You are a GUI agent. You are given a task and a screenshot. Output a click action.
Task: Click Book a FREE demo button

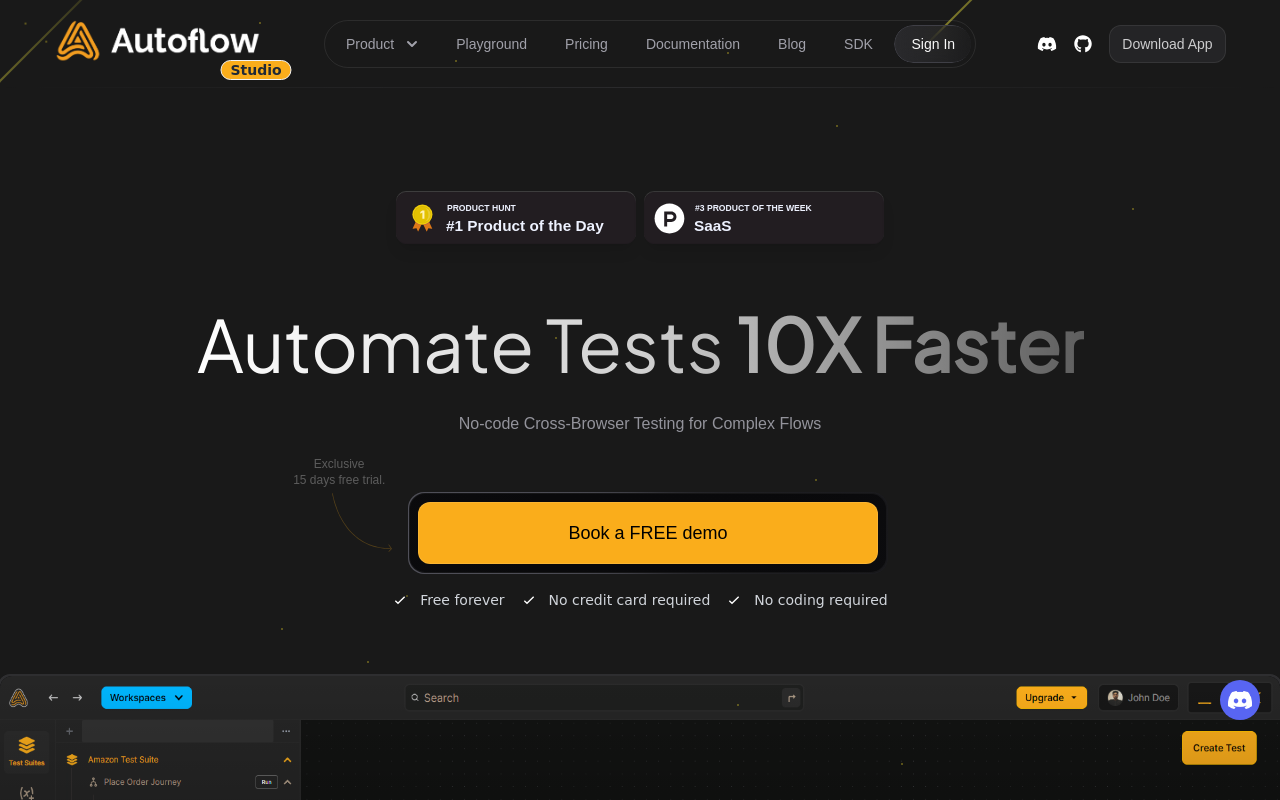[647, 533]
